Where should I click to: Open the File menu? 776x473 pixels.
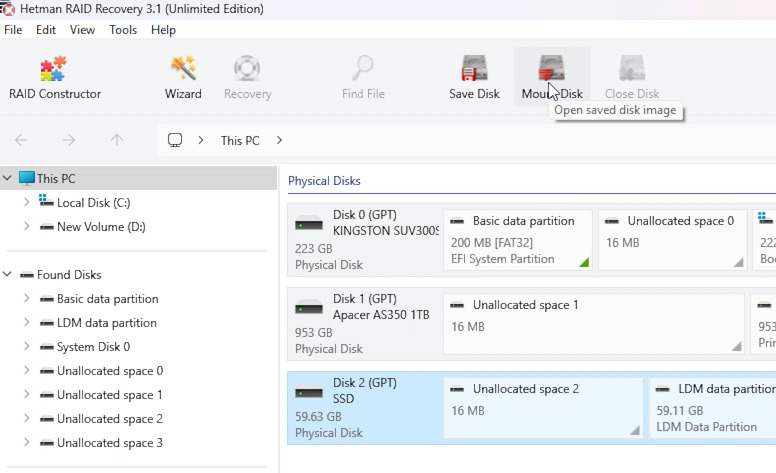pos(13,30)
